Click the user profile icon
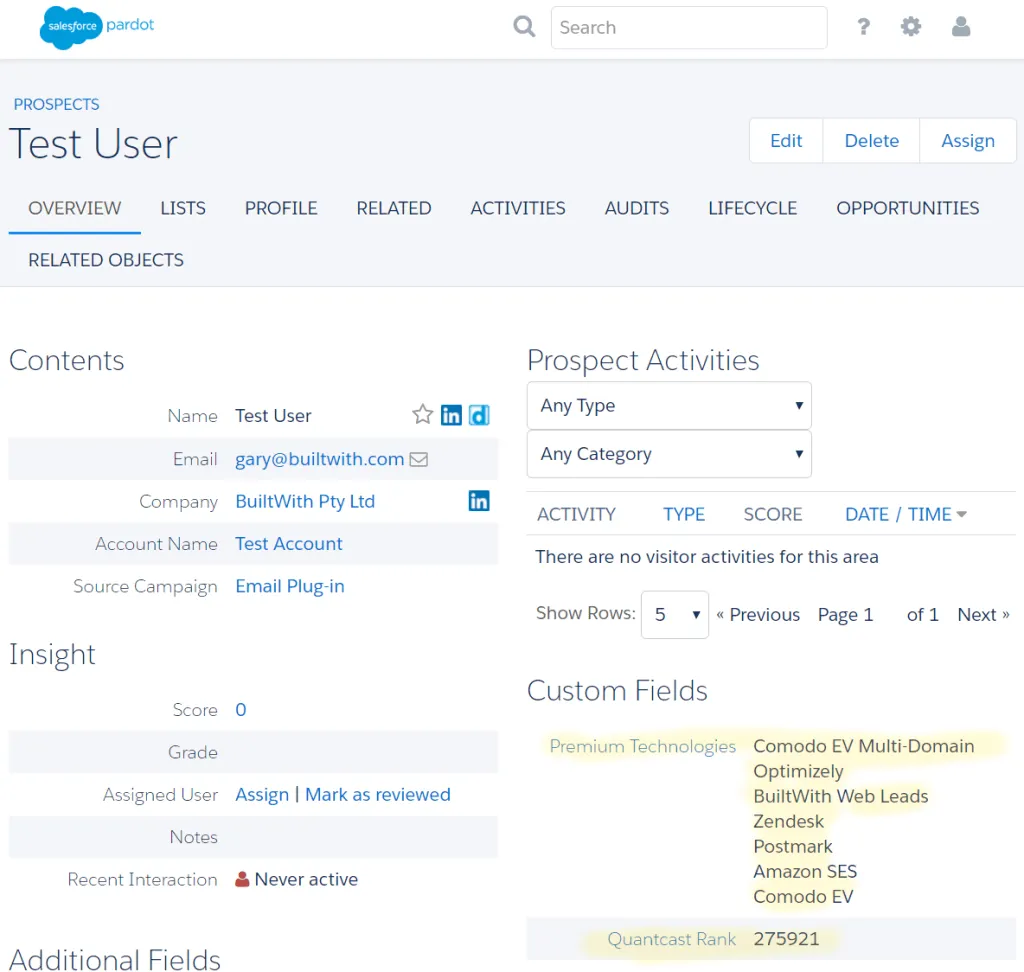 961,27
